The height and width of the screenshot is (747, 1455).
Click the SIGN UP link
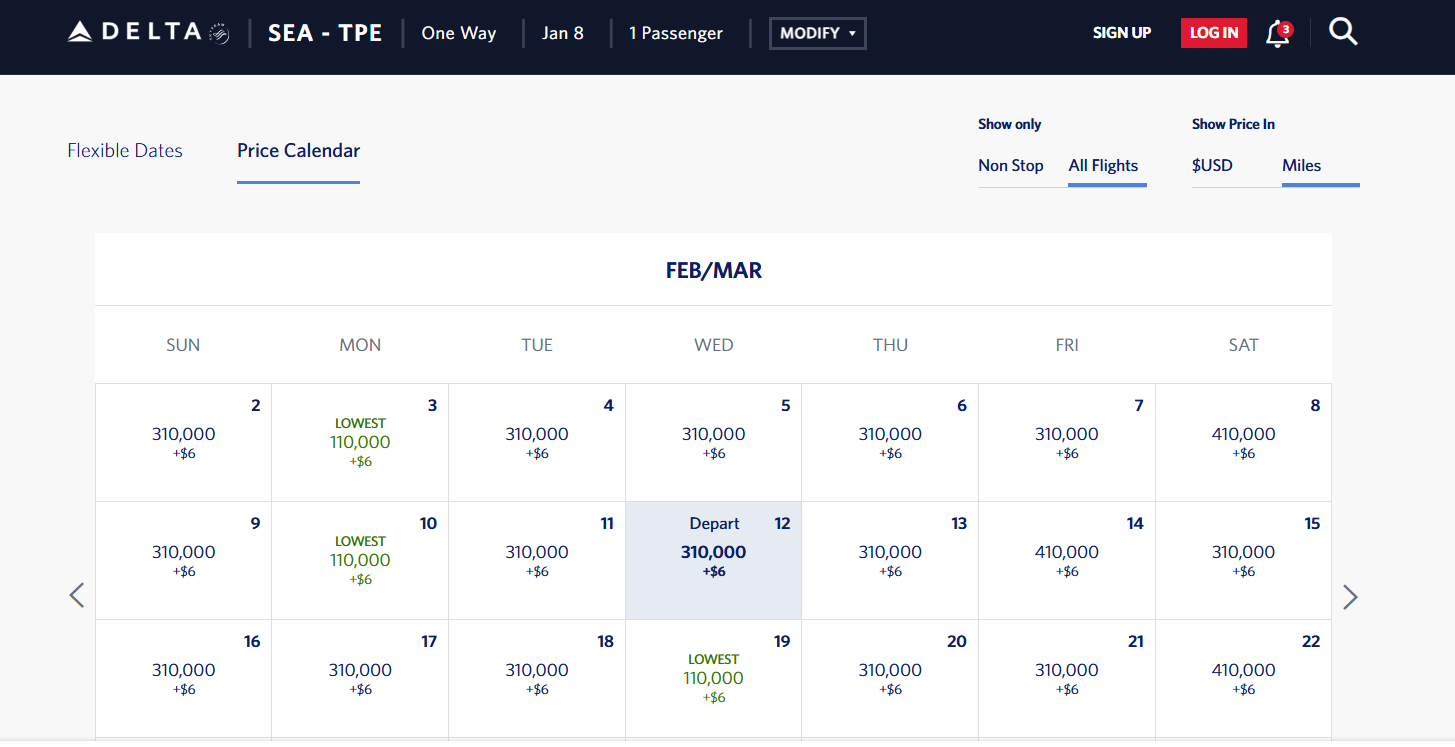coord(1121,33)
